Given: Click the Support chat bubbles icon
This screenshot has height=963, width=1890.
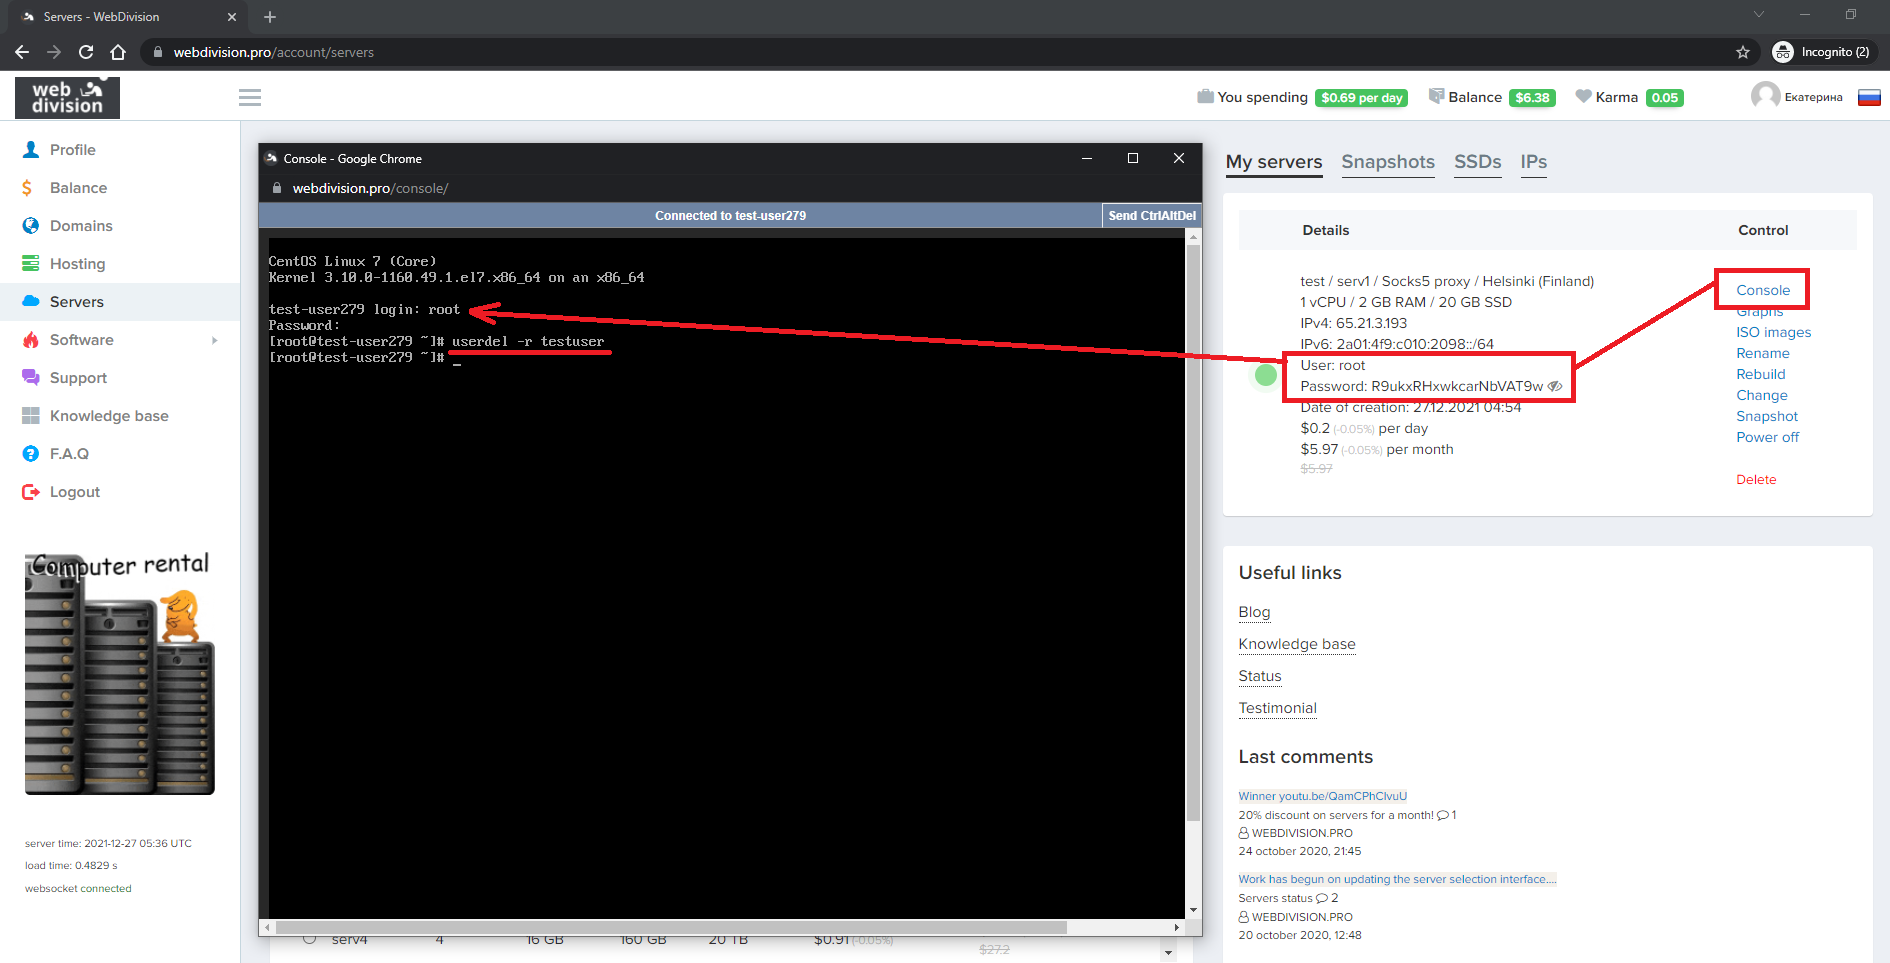Looking at the screenshot, I should coord(31,378).
